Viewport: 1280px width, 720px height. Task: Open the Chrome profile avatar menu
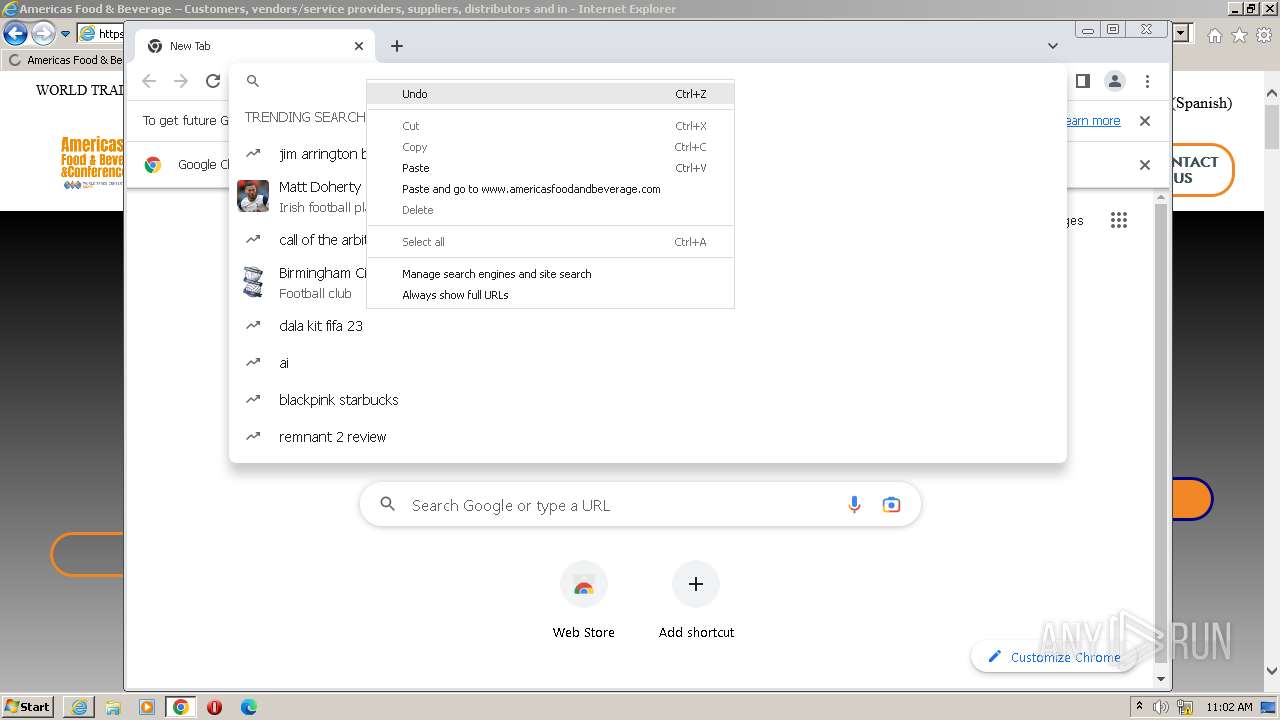1114,81
